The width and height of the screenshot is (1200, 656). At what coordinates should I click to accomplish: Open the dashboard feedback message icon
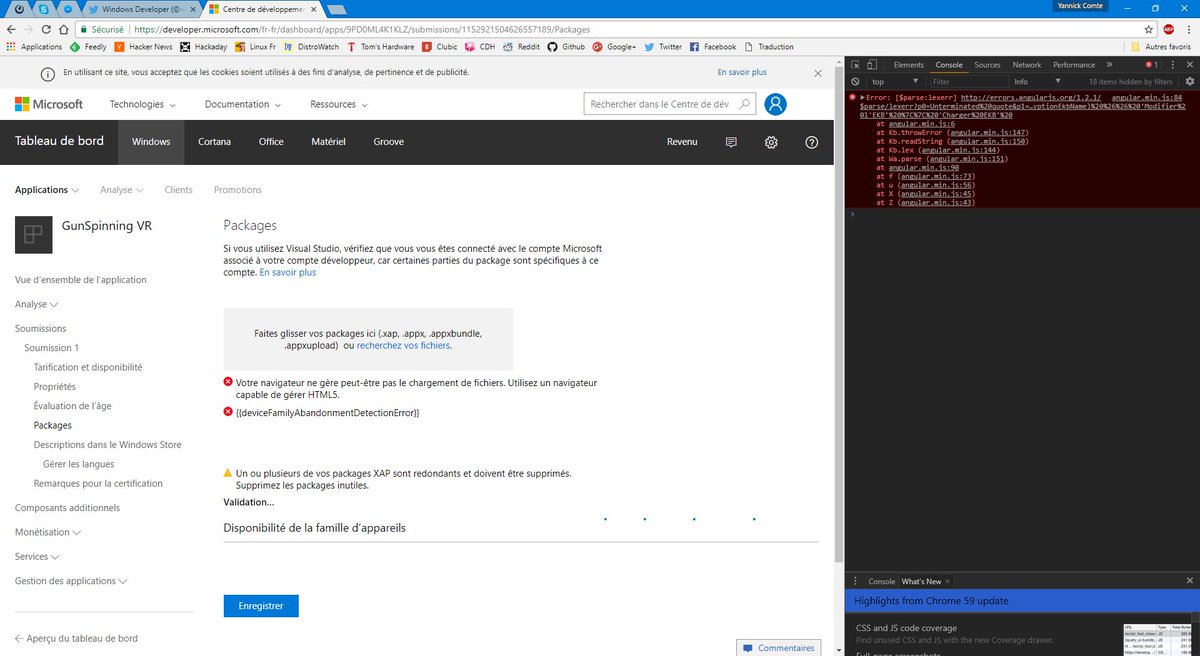pos(731,142)
